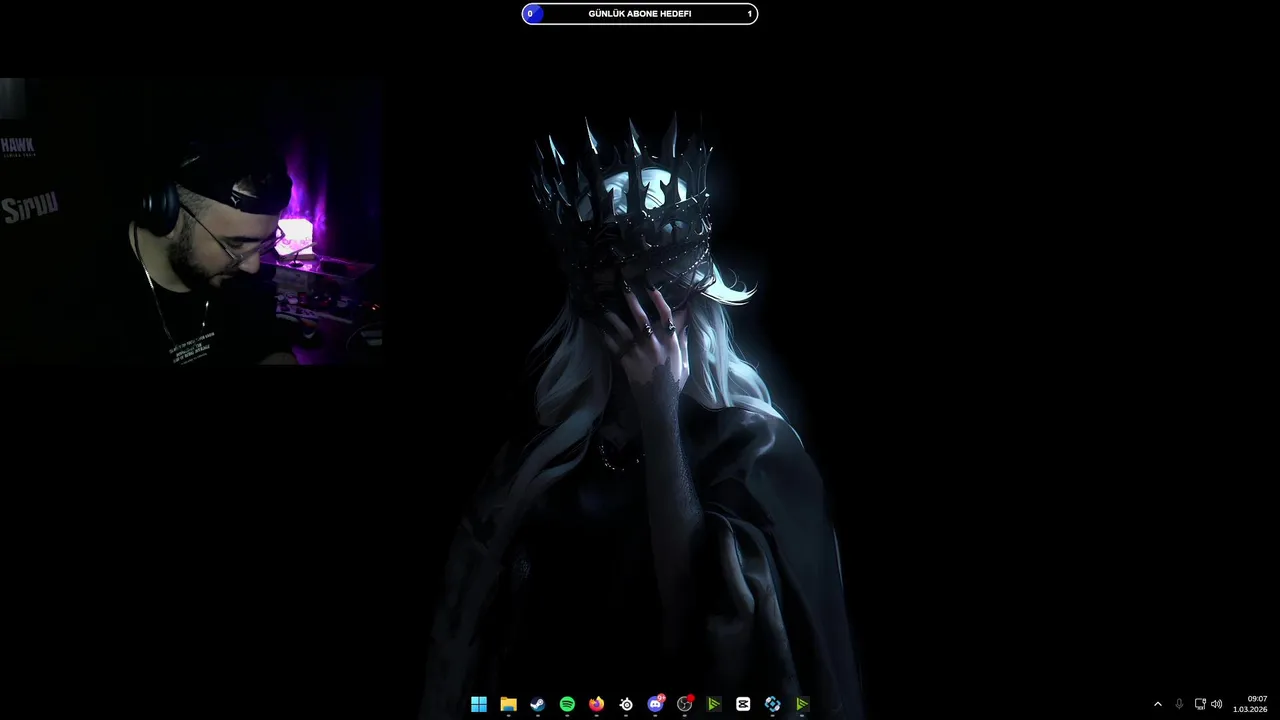Open green arrow app after the blue hexagon icon
This screenshot has height=720, width=1280.
[802, 704]
